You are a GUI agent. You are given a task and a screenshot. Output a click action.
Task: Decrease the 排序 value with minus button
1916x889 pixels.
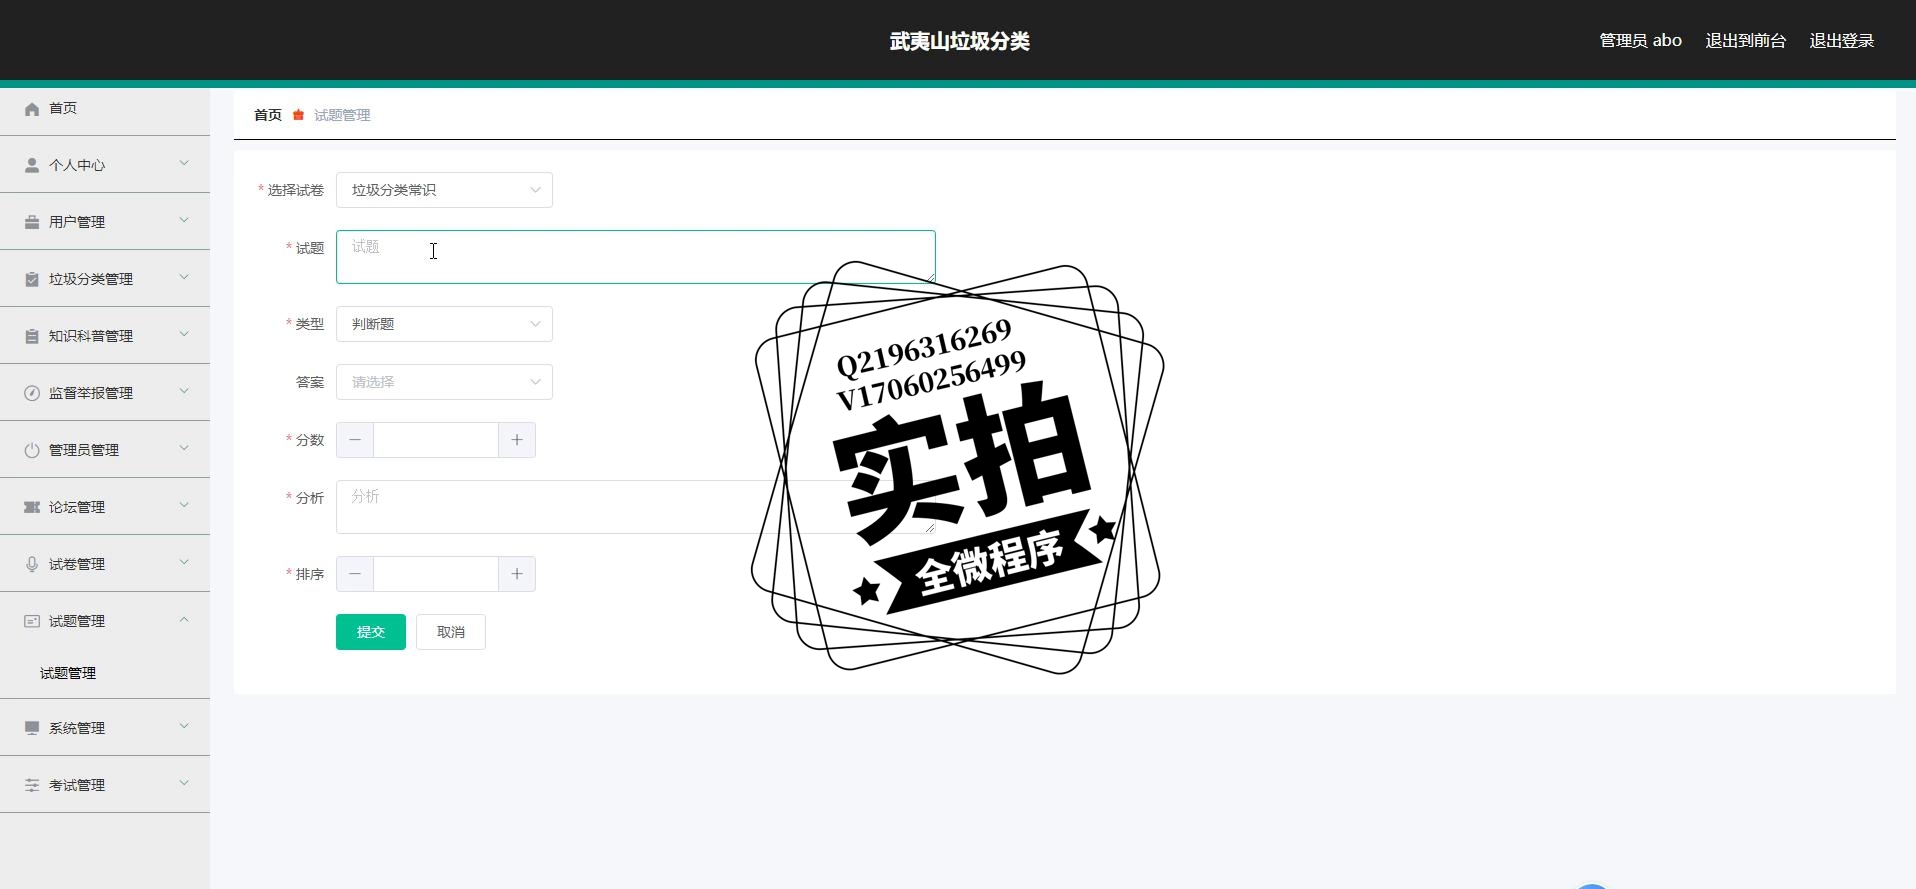click(355, 574)
